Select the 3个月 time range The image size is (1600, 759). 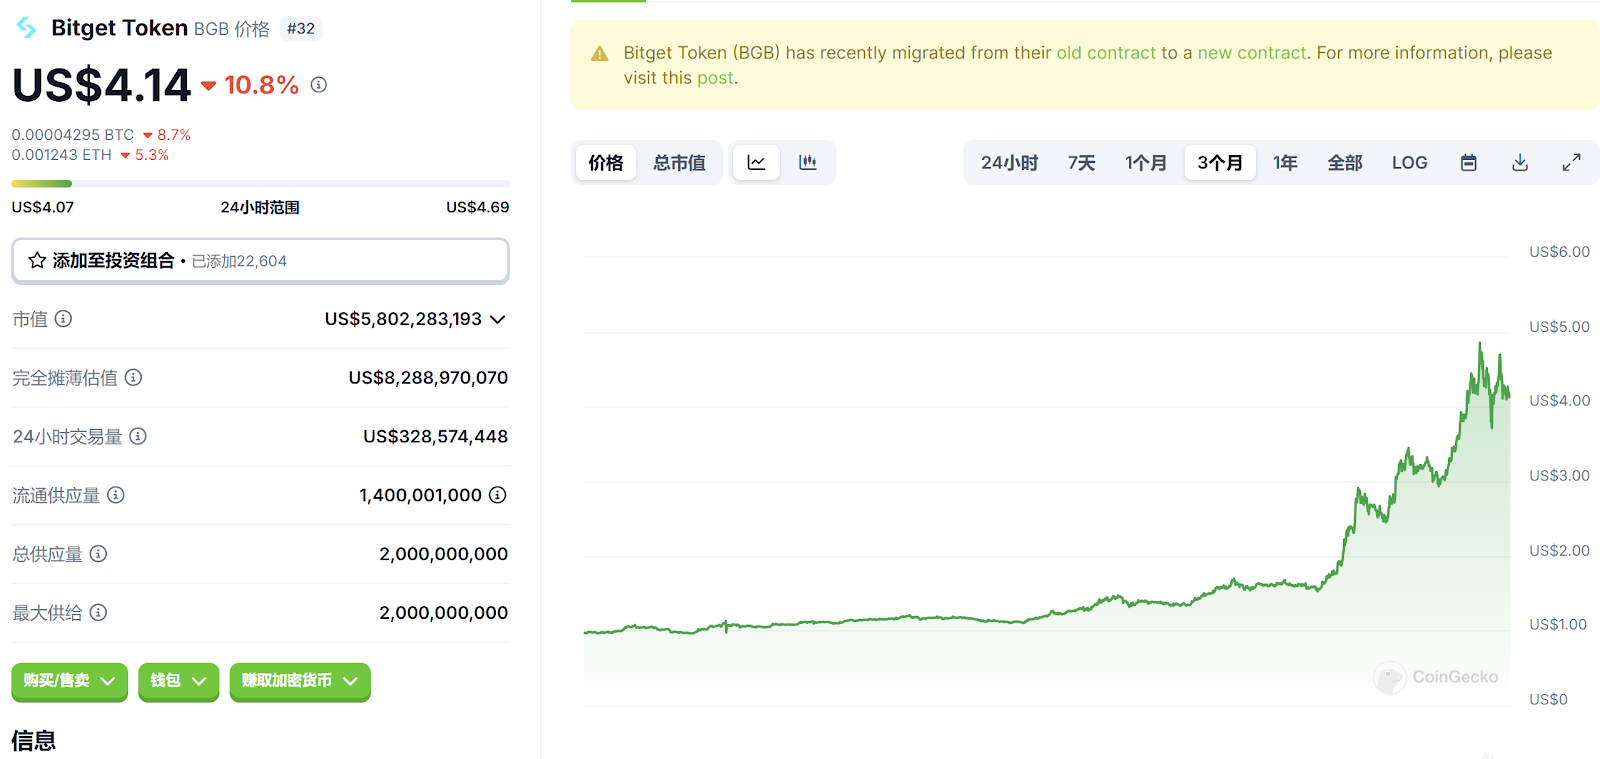pos(1220,163)
